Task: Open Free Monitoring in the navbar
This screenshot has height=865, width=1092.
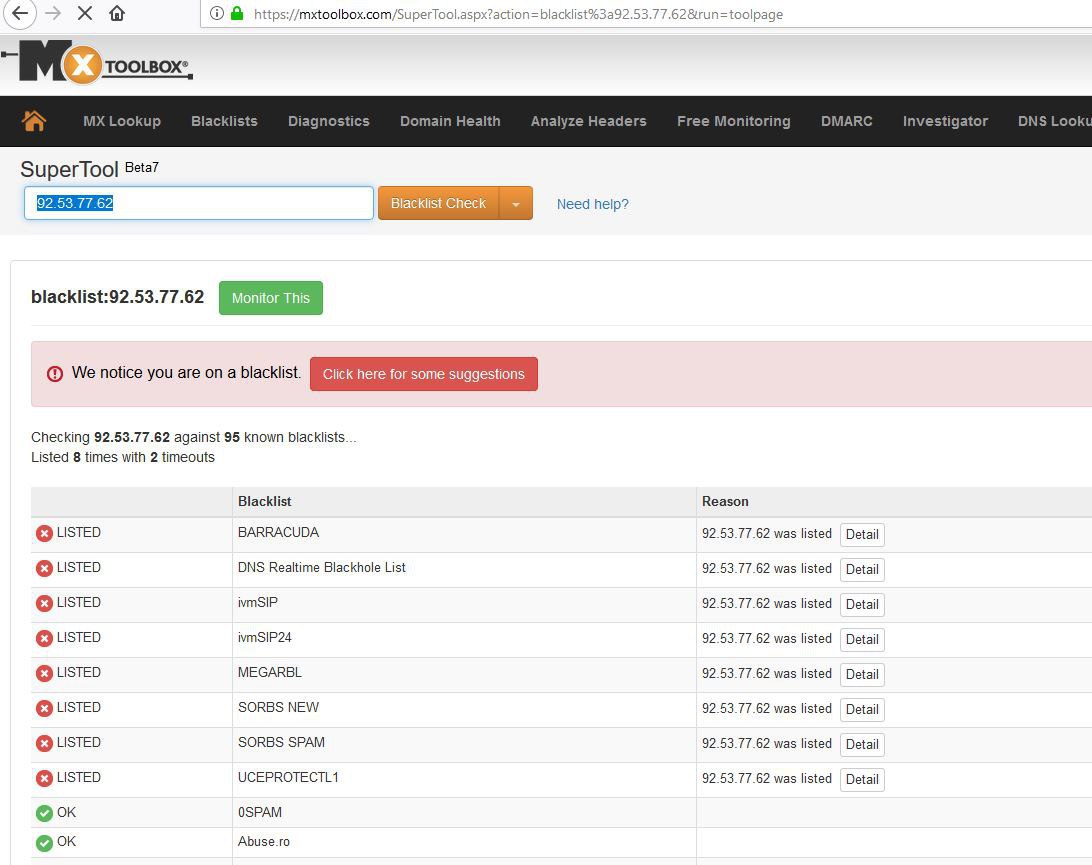Action: (x=733, y=121)
